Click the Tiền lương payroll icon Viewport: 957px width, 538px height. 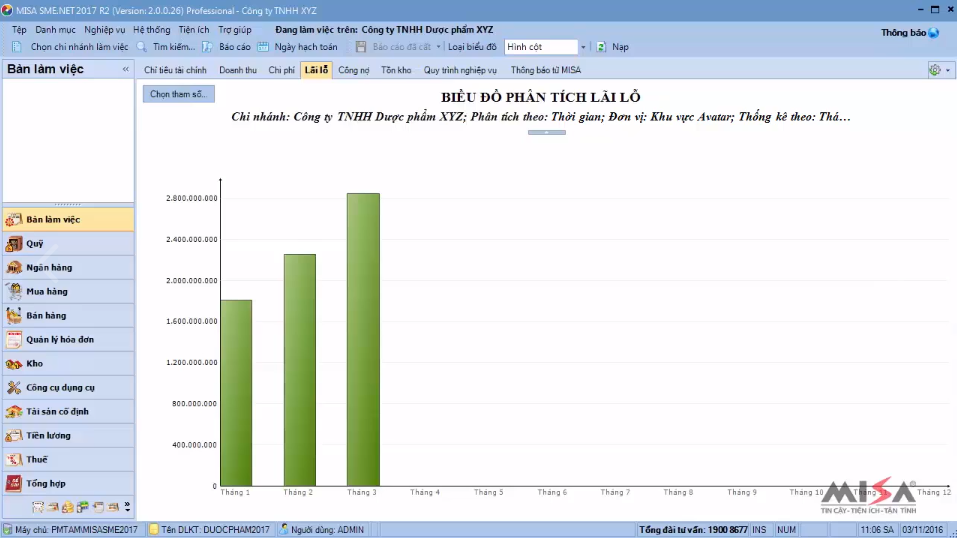(x=13, y=435)
